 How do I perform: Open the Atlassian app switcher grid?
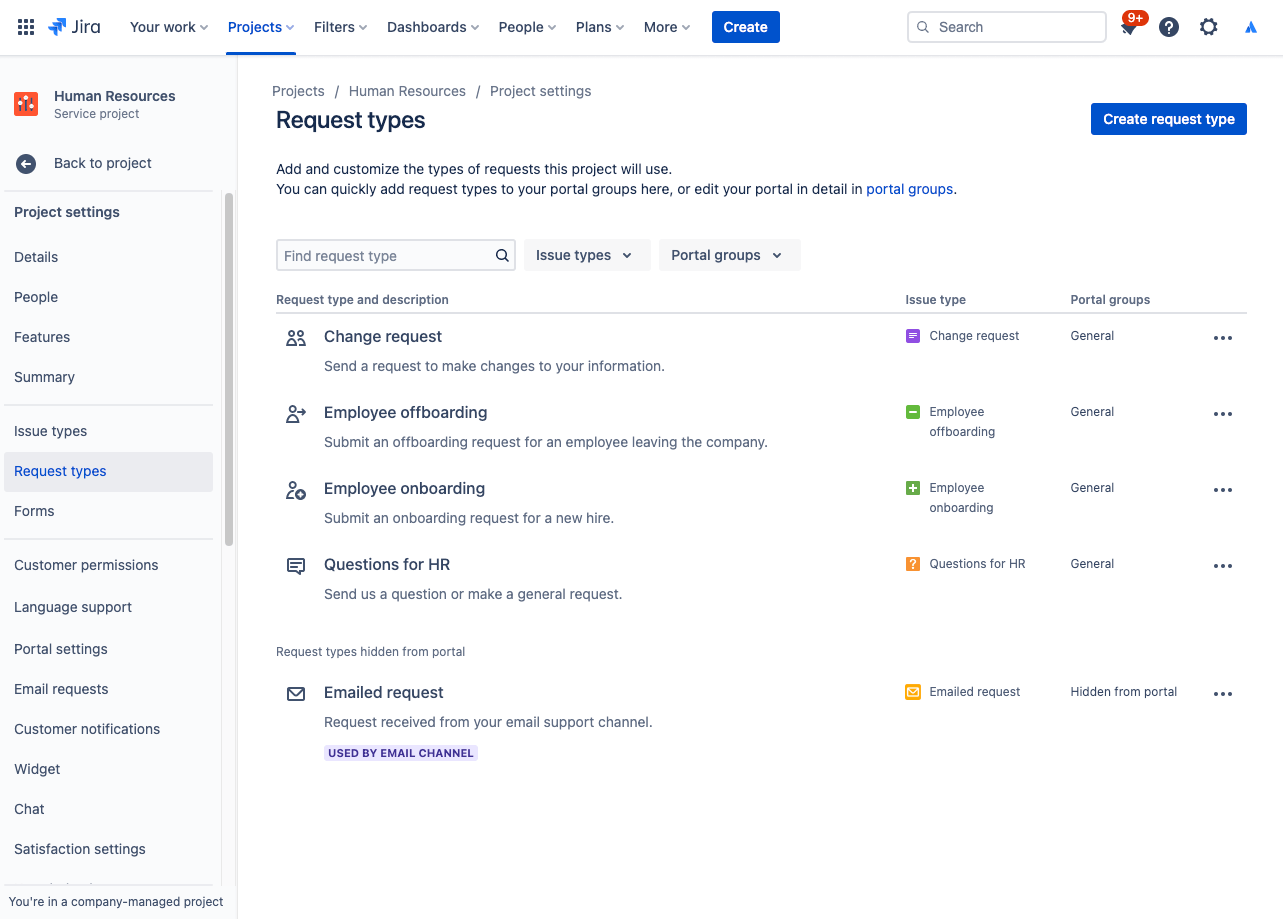coord(25,27)
